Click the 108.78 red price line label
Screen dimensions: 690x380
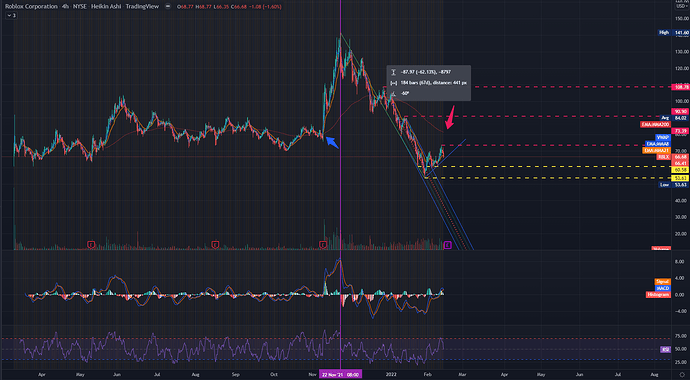point(680,87)
